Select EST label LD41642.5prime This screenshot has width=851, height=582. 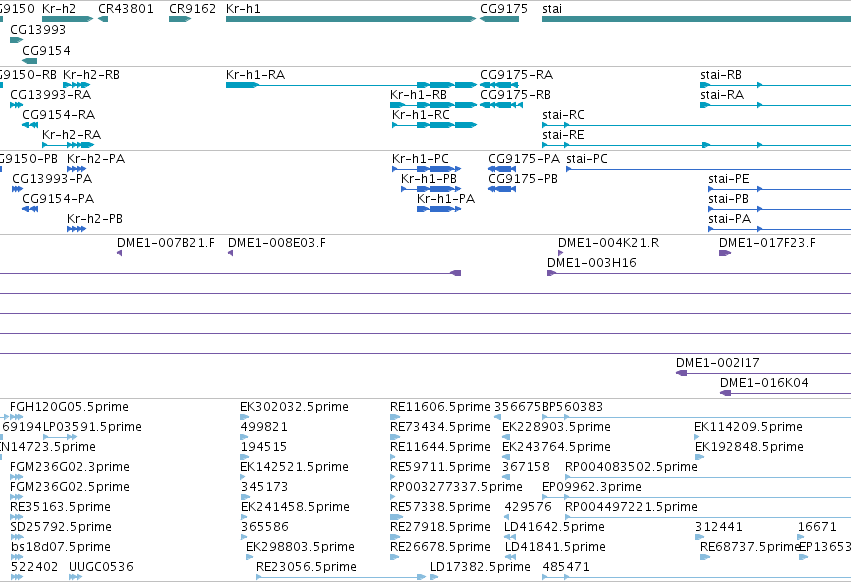[x=554, y=527]
